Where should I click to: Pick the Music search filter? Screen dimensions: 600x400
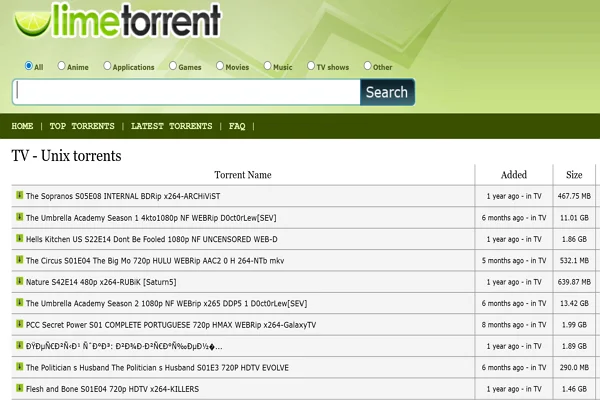pyautogui.click(x=265, y=66)
